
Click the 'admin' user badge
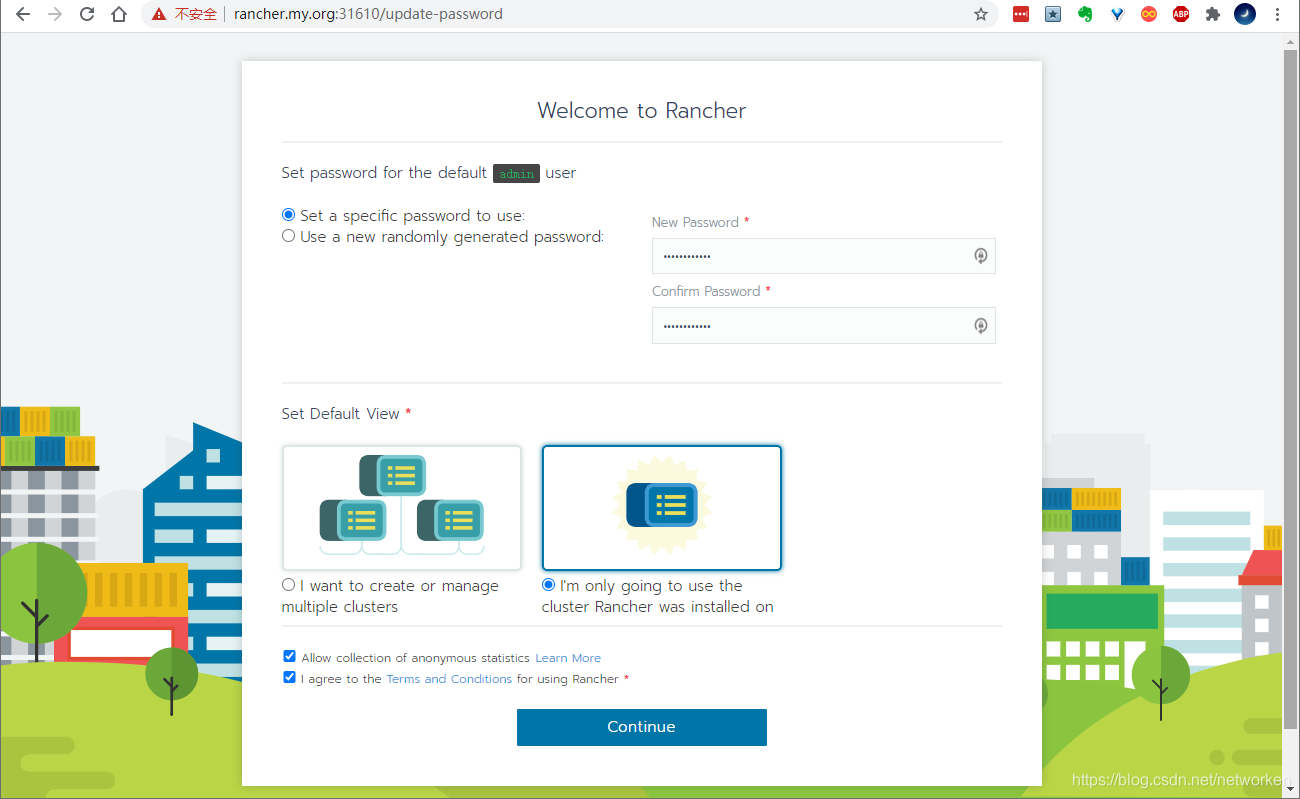click(516, 173)
